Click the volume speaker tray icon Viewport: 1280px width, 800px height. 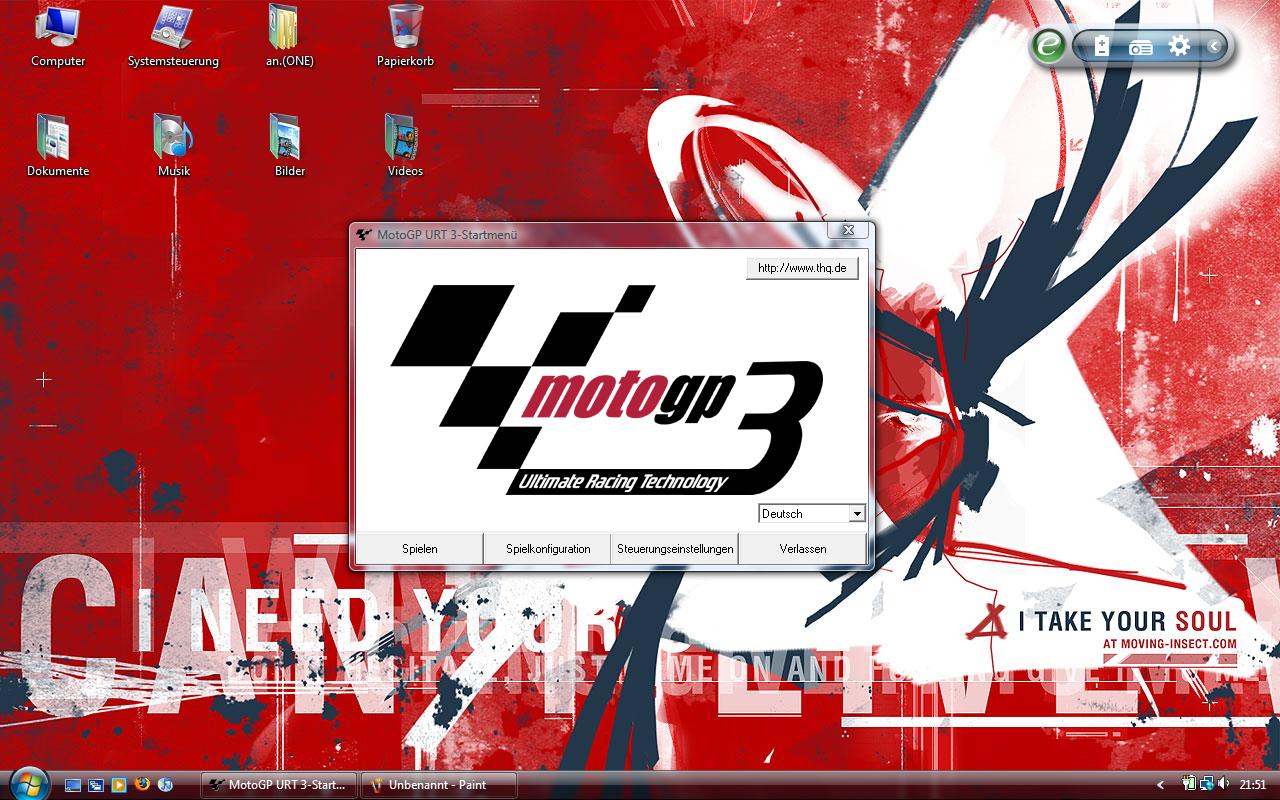click(1222, 785)
